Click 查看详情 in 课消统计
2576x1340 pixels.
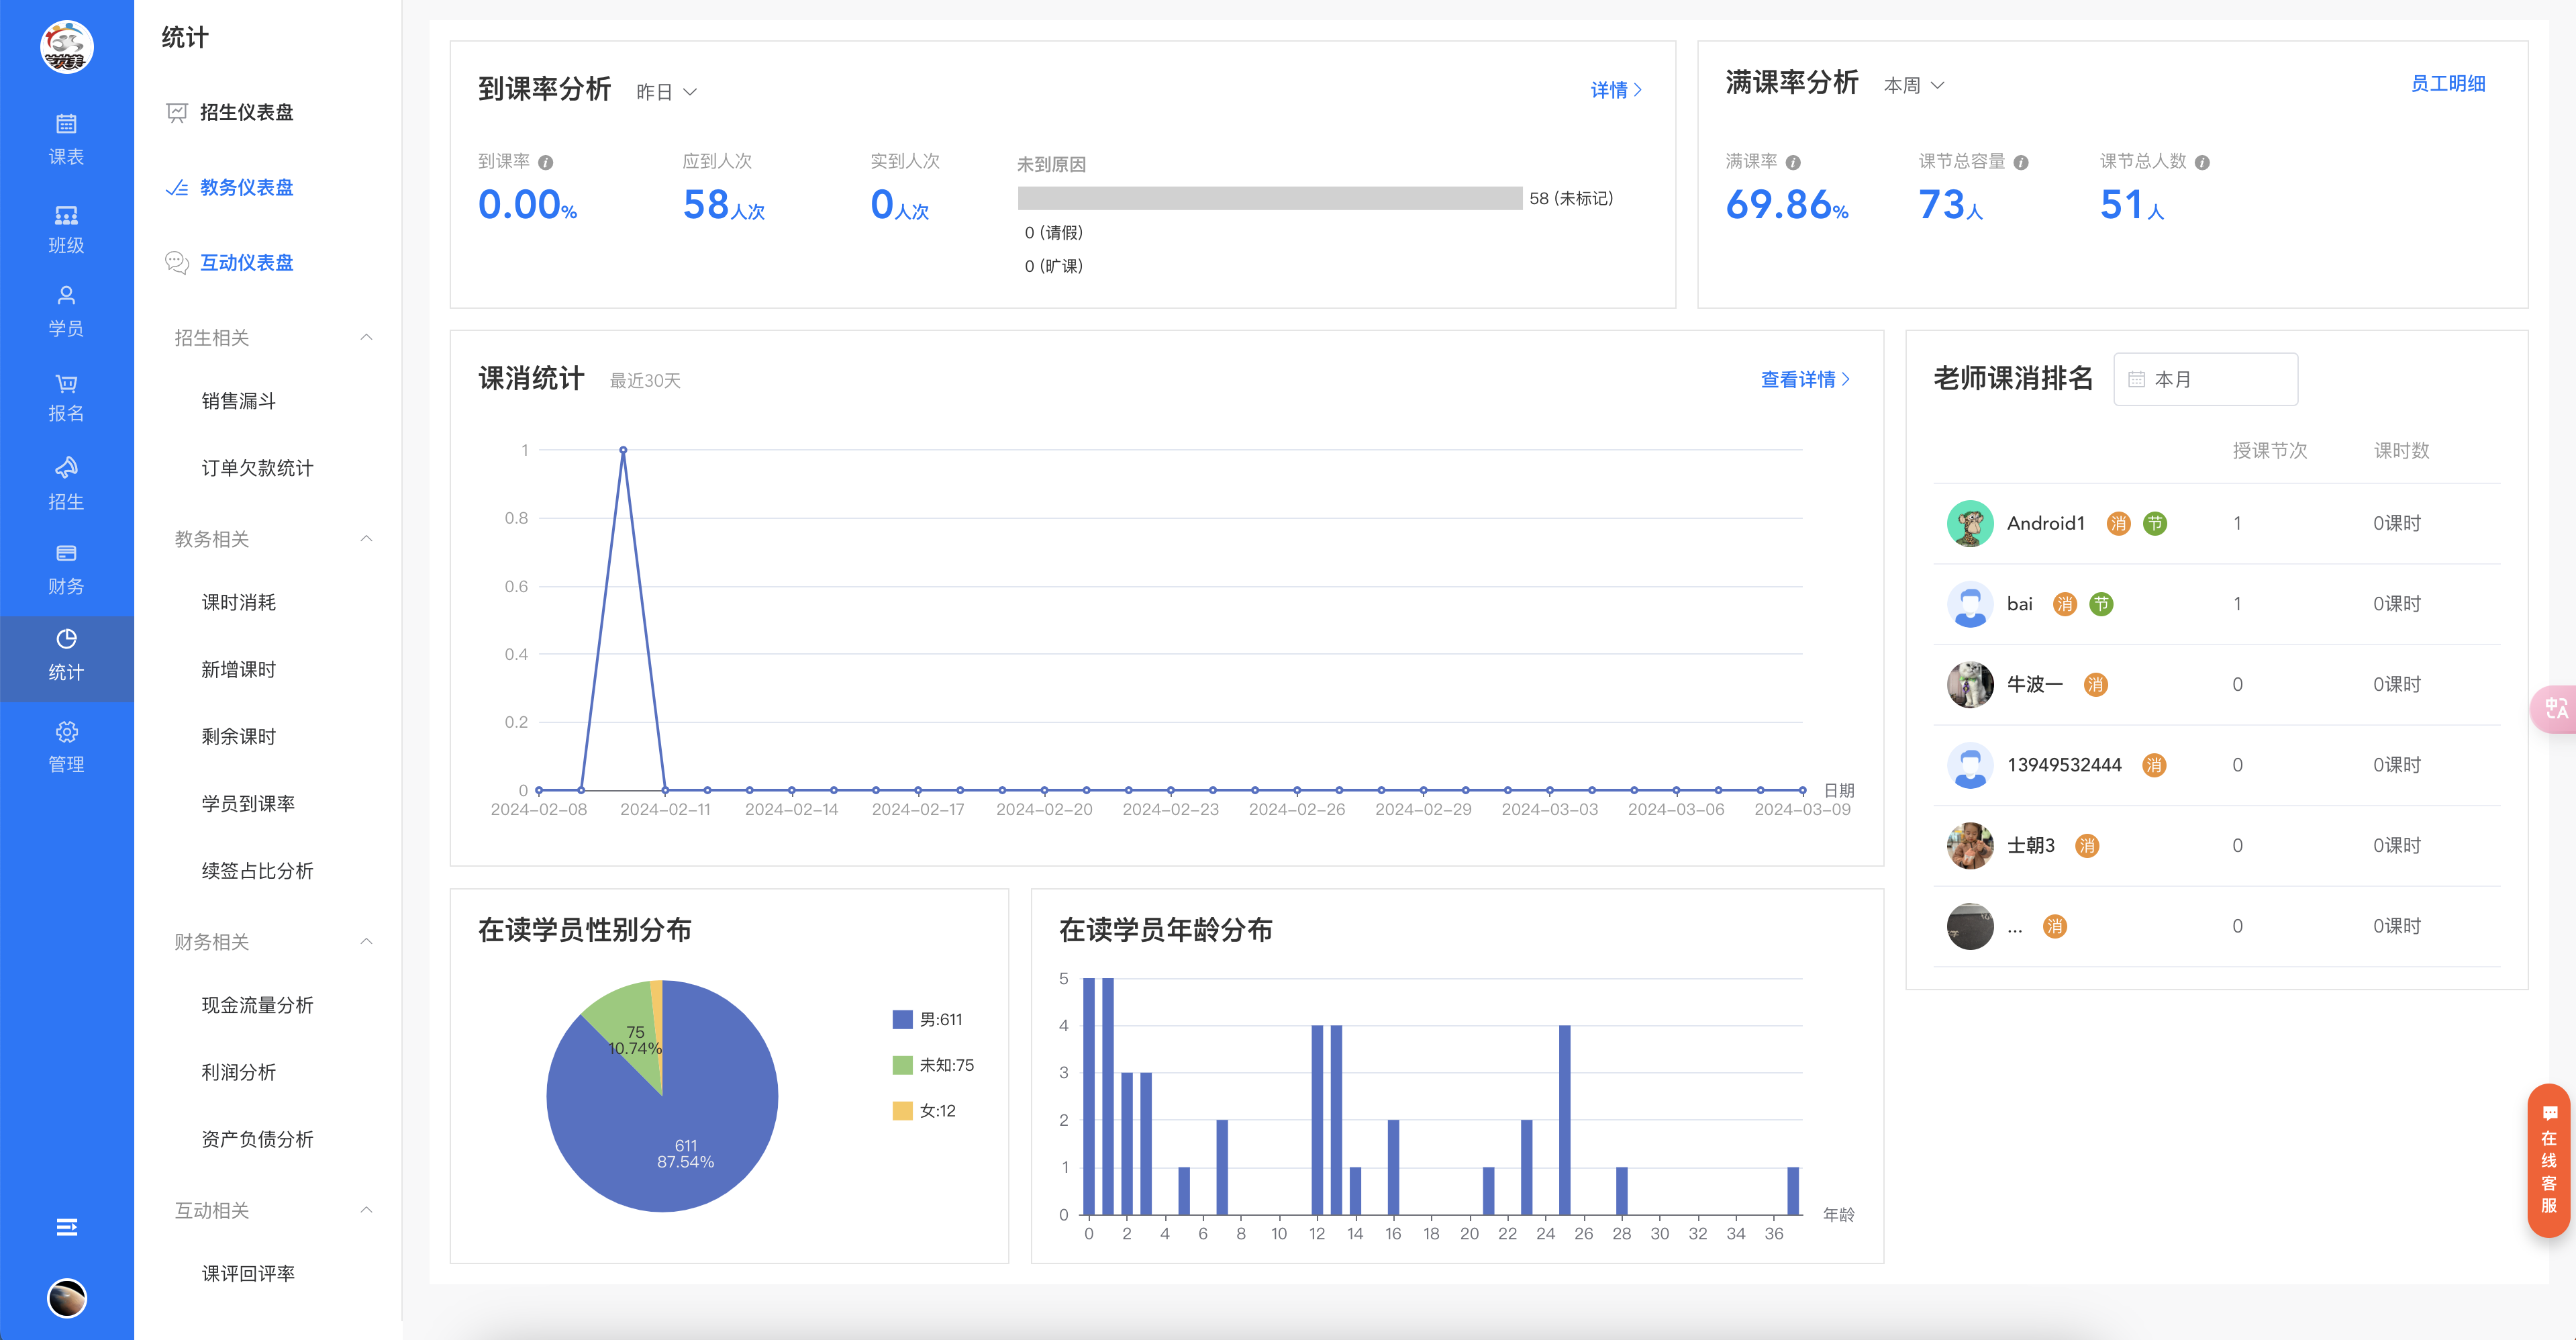point(1805,379)
